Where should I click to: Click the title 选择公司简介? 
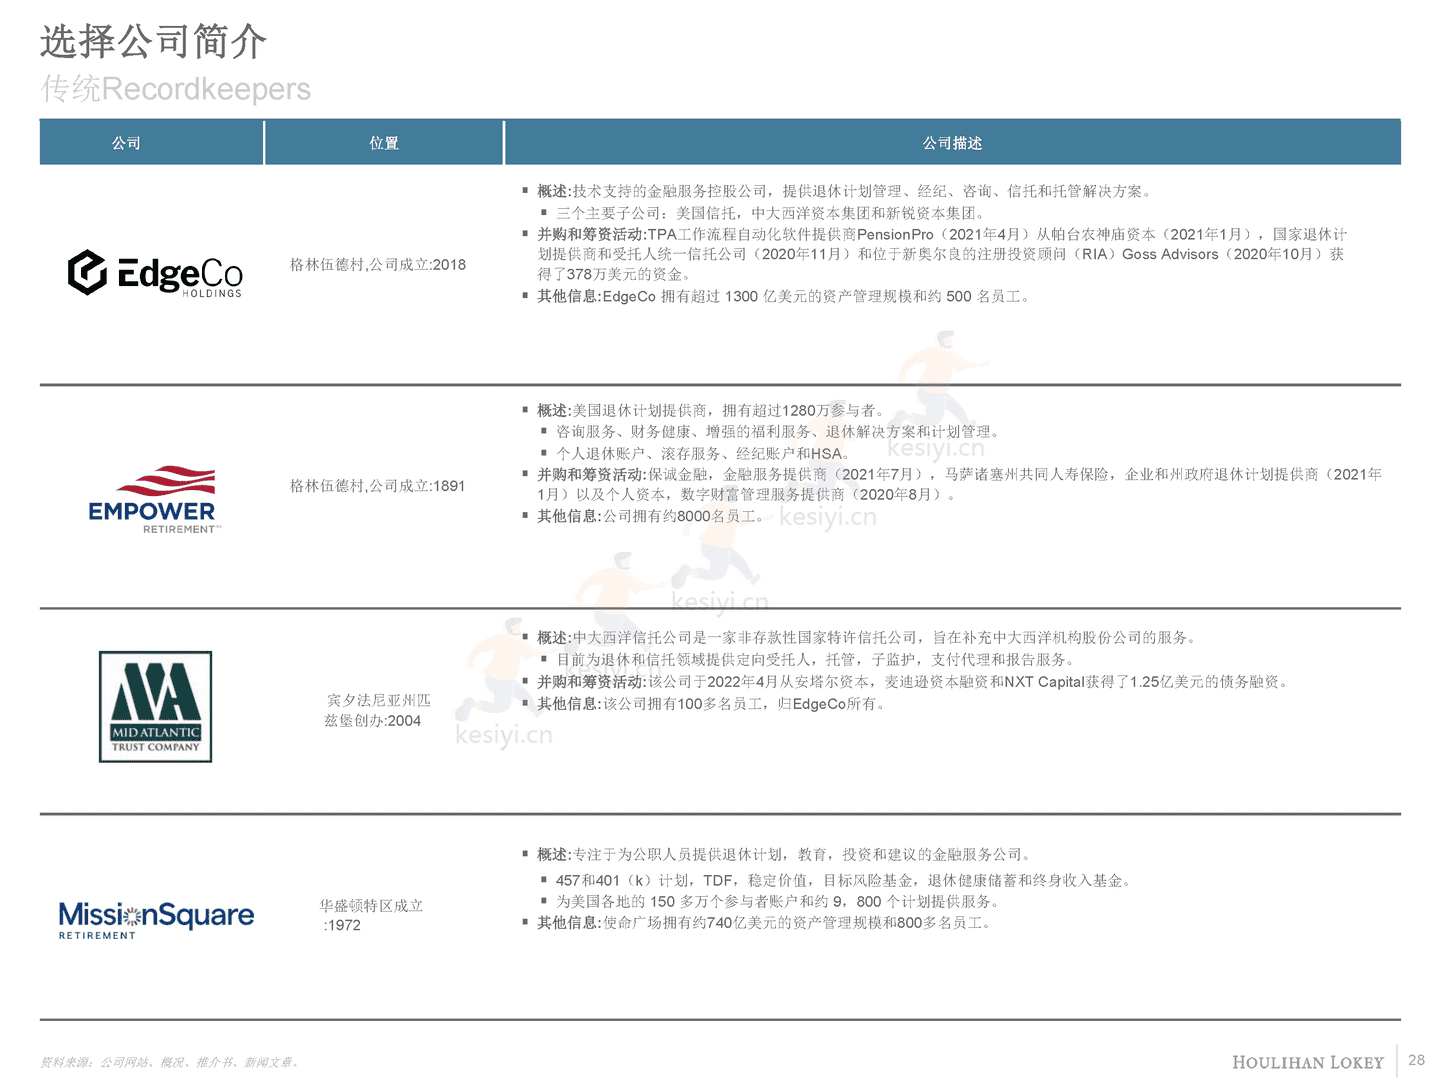point(153,42)
